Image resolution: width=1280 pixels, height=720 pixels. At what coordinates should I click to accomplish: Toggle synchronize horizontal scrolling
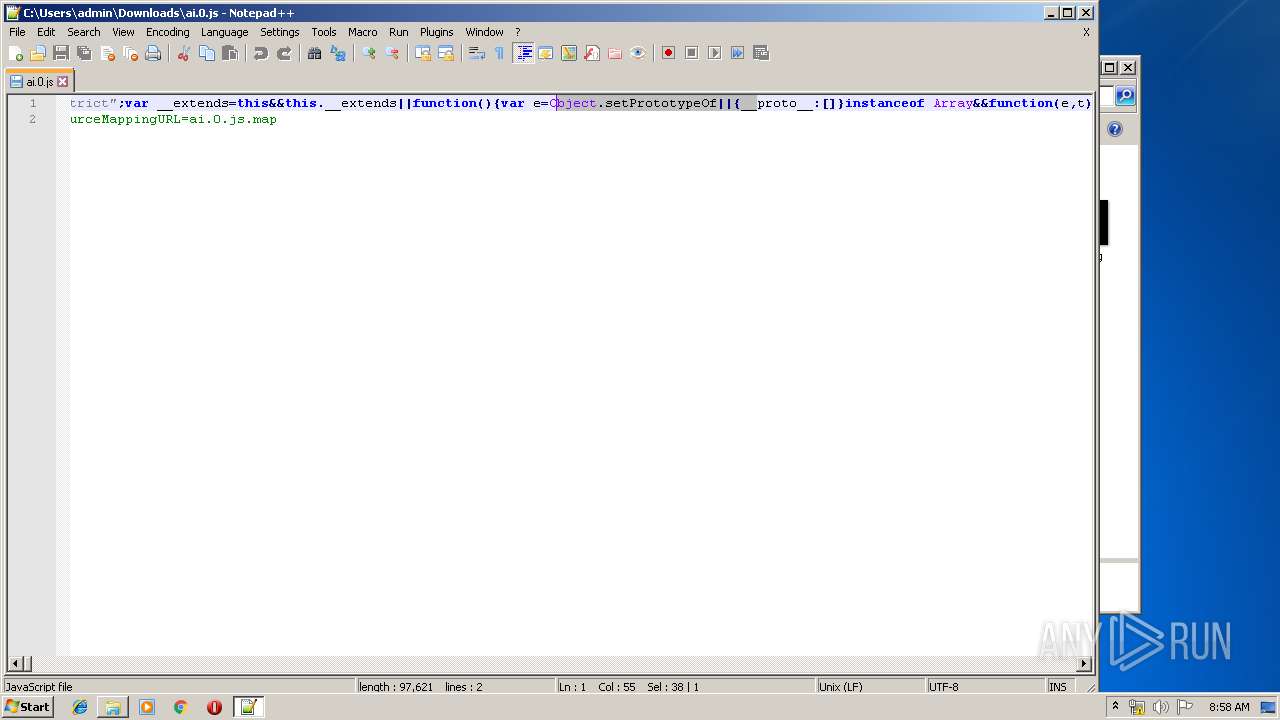pyautogui.click(x=446, y=53)
